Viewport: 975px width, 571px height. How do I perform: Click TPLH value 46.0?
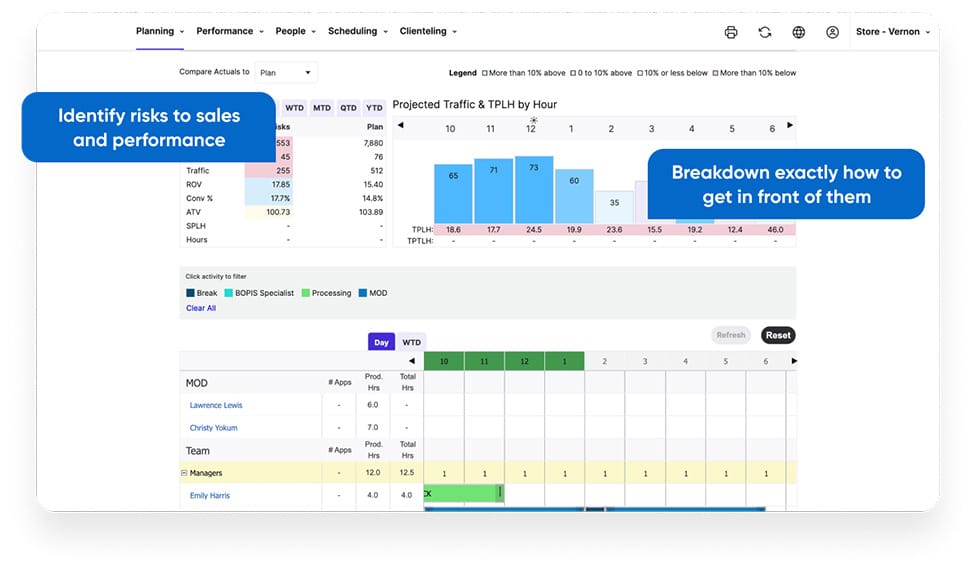click(775, 230)
